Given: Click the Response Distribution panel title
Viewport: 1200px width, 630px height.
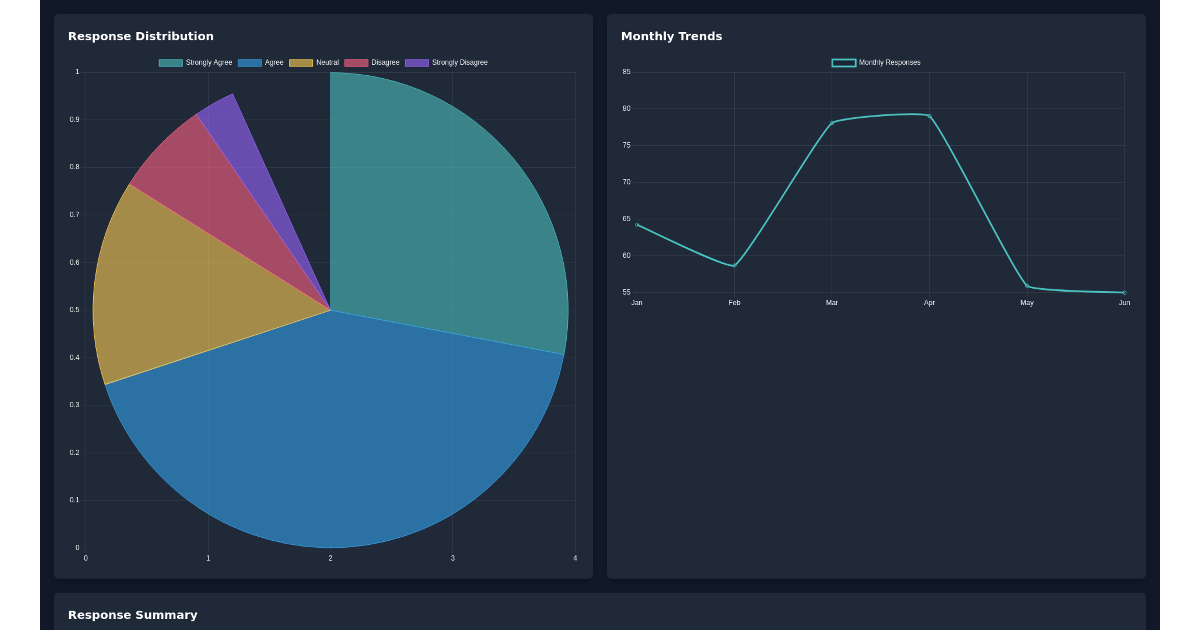Looking at the screenshot, I should click(x=140, y=36).
